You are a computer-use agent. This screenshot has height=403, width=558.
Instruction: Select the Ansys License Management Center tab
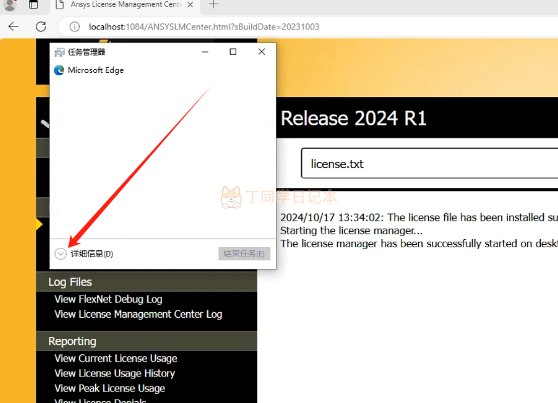[x=126, y=5]
